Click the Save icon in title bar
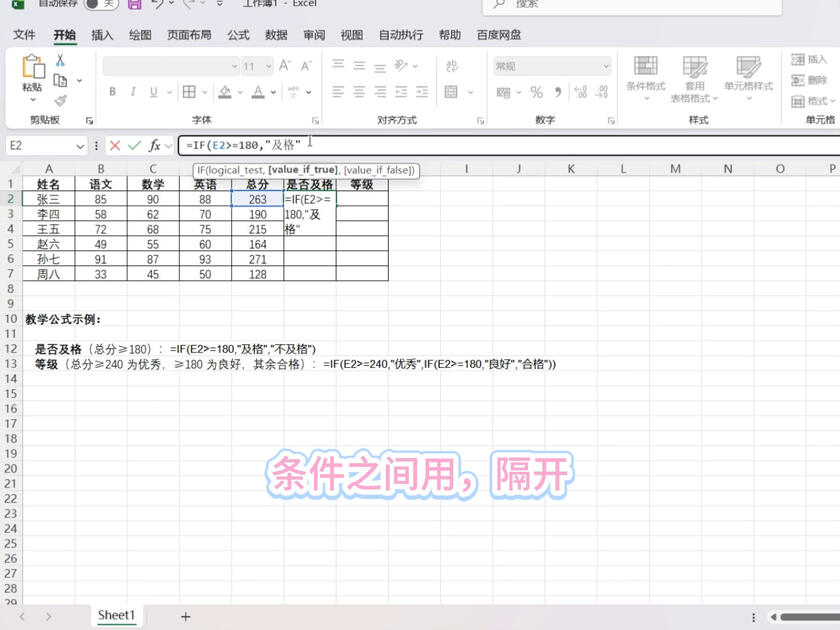The width and height of the screenshot is (840, 630). (x=134, y=4)
